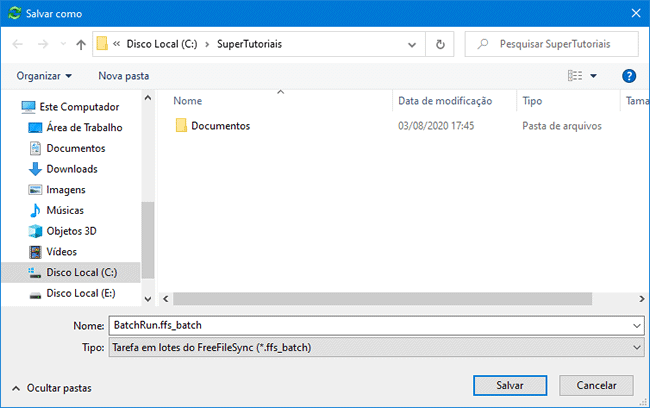The width and height of the screenshot is (650, 408).
Task: Collapse folders with Ocultar pastas
Action: 51,387
